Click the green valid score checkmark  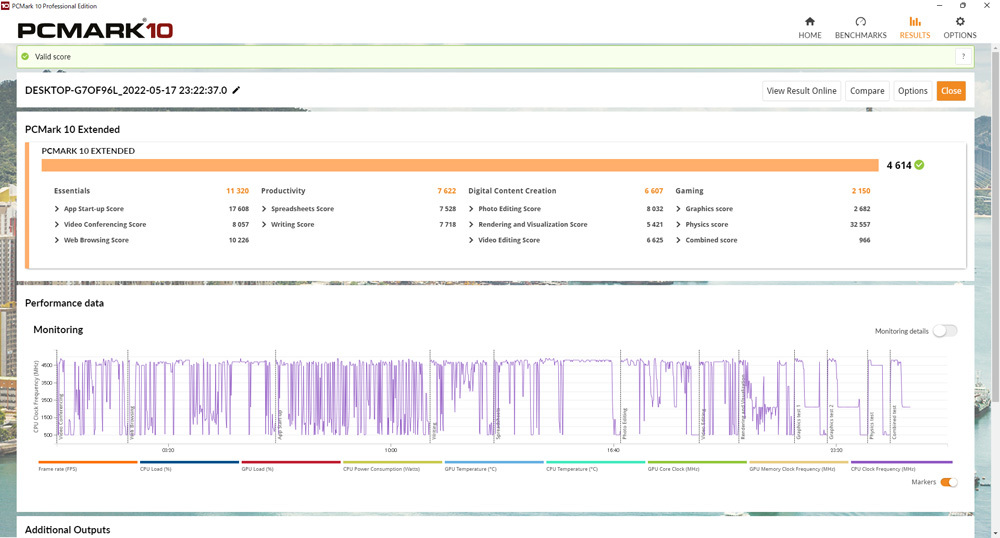(x=25, y=57)
